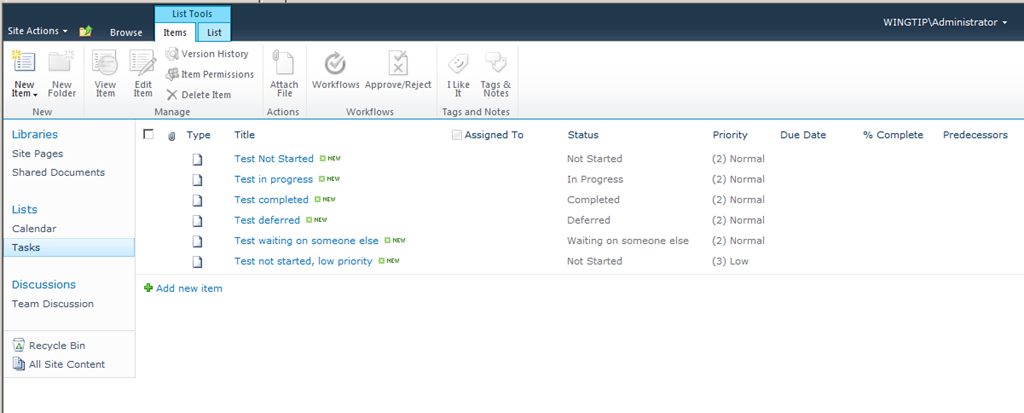The width and height of the screenshot is (1024, 413).
Task: Open the Test Not Started task
Action: coord(274,159)
